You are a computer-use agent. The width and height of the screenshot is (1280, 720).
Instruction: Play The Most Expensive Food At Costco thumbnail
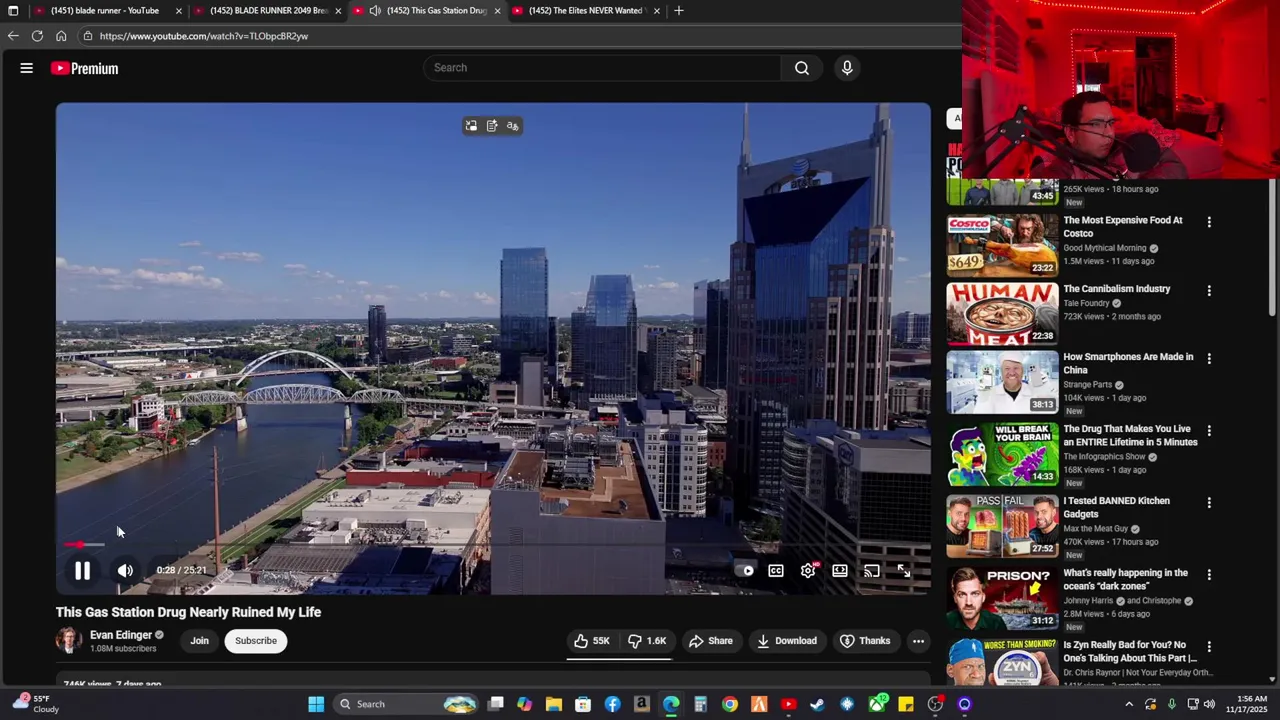tap(1002, 245)
